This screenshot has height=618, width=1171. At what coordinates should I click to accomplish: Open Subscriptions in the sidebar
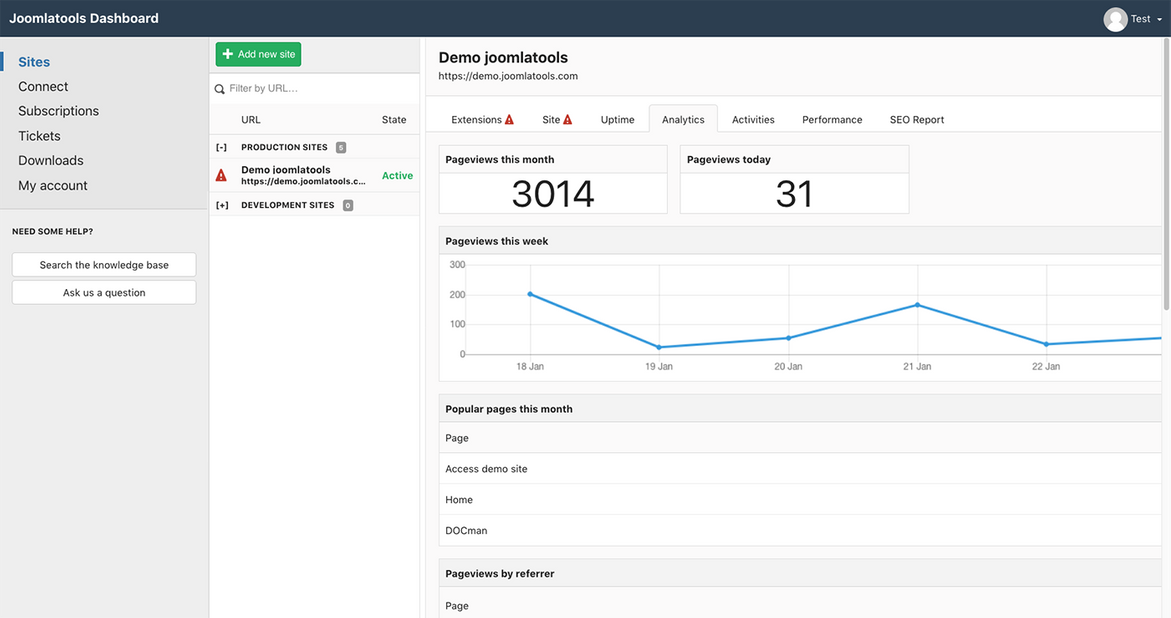(58, 111)
